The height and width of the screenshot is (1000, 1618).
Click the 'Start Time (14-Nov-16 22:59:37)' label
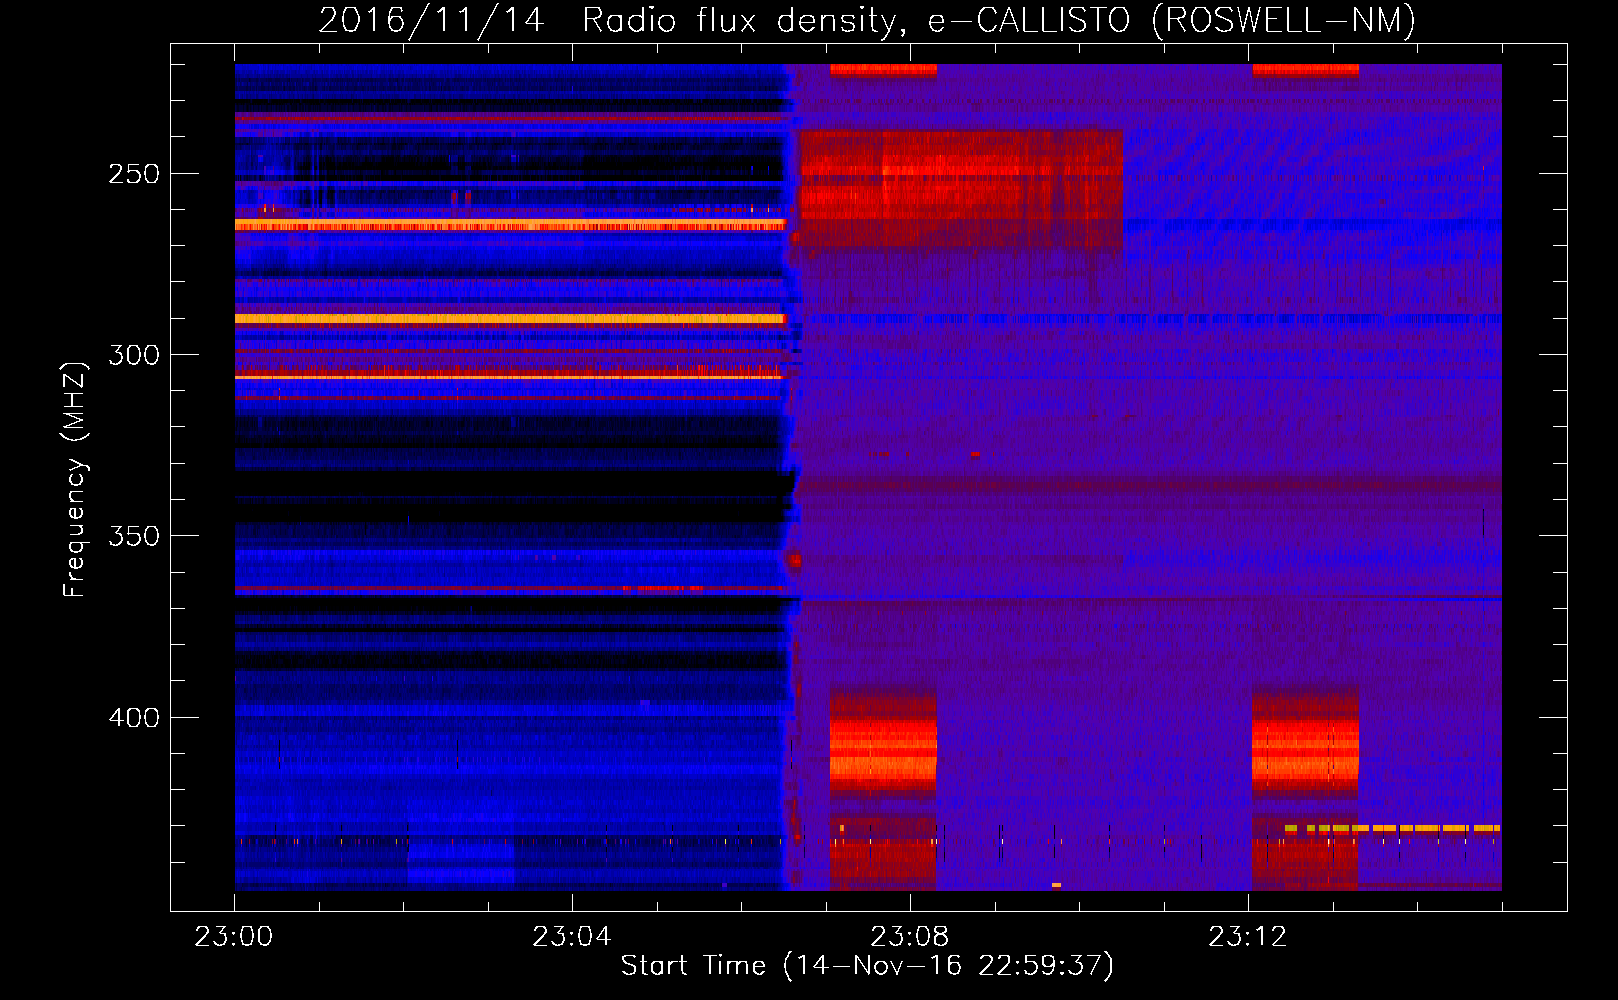tap(867, 966)
